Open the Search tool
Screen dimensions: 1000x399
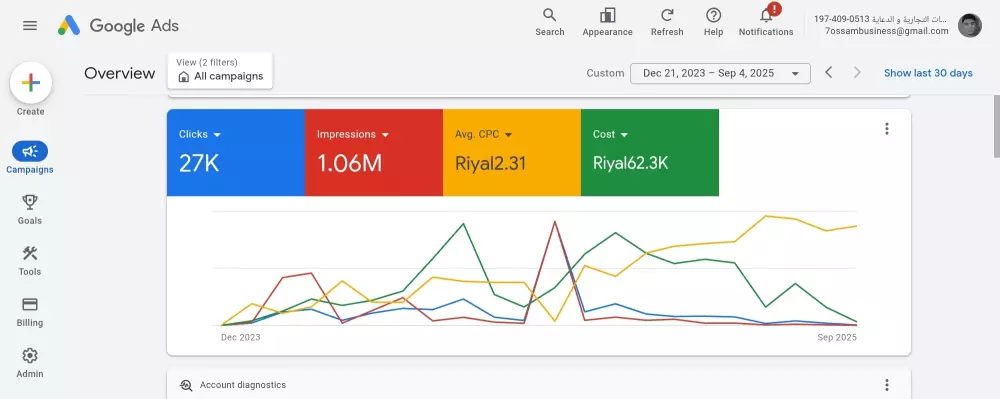549,22
